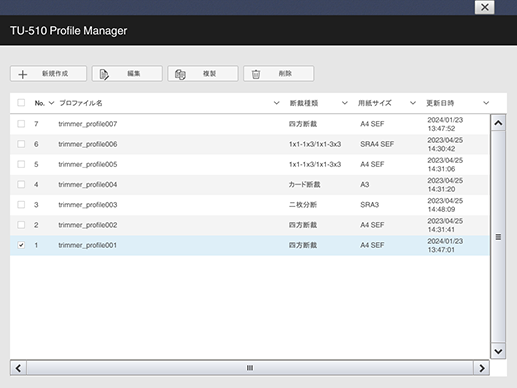Select the trimmer_profile006 row
The height and width of the screenshot is (388, 517).
click(x=250, y=144)
